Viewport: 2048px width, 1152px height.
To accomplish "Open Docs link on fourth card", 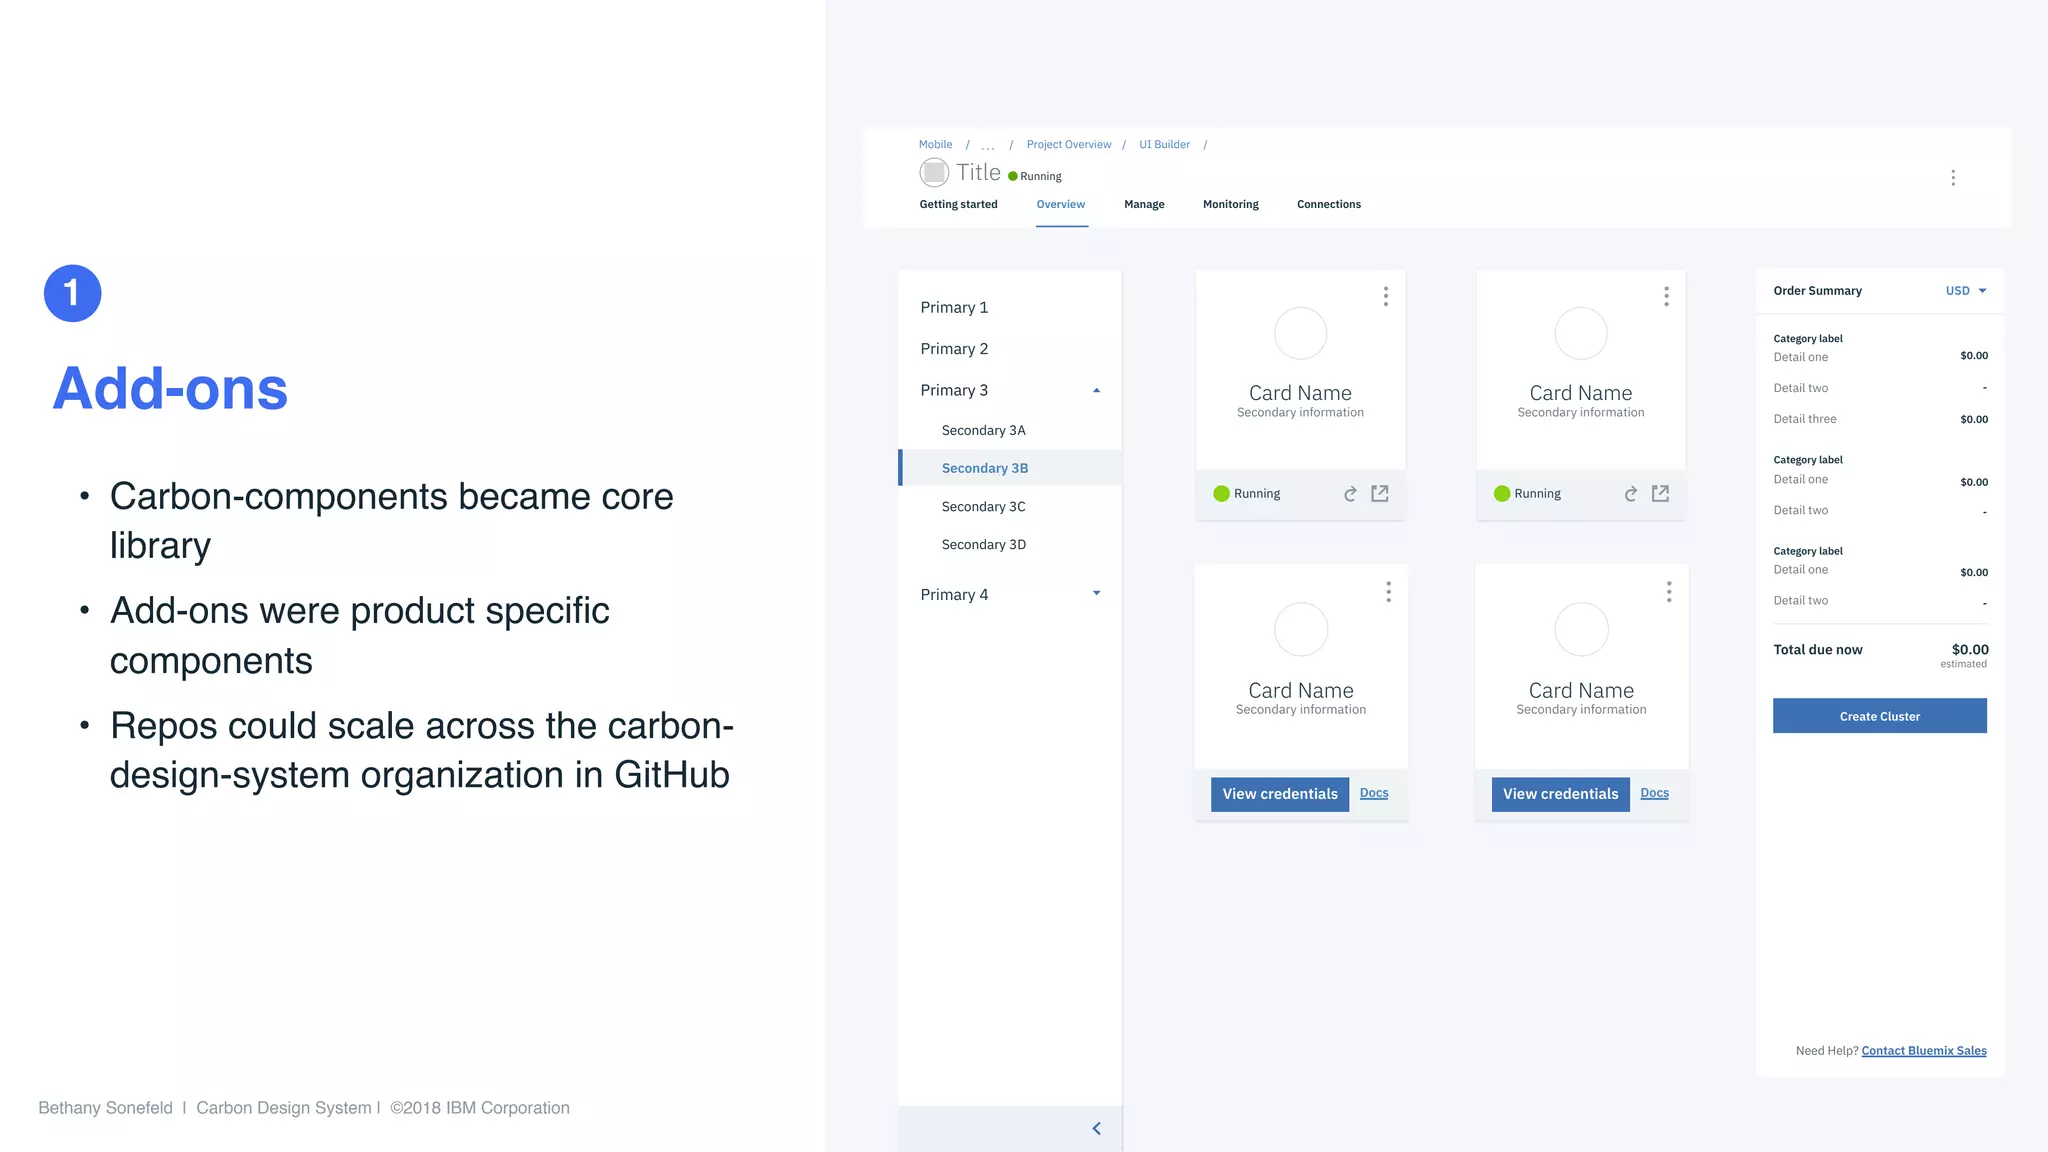I will pos(1655,793).
